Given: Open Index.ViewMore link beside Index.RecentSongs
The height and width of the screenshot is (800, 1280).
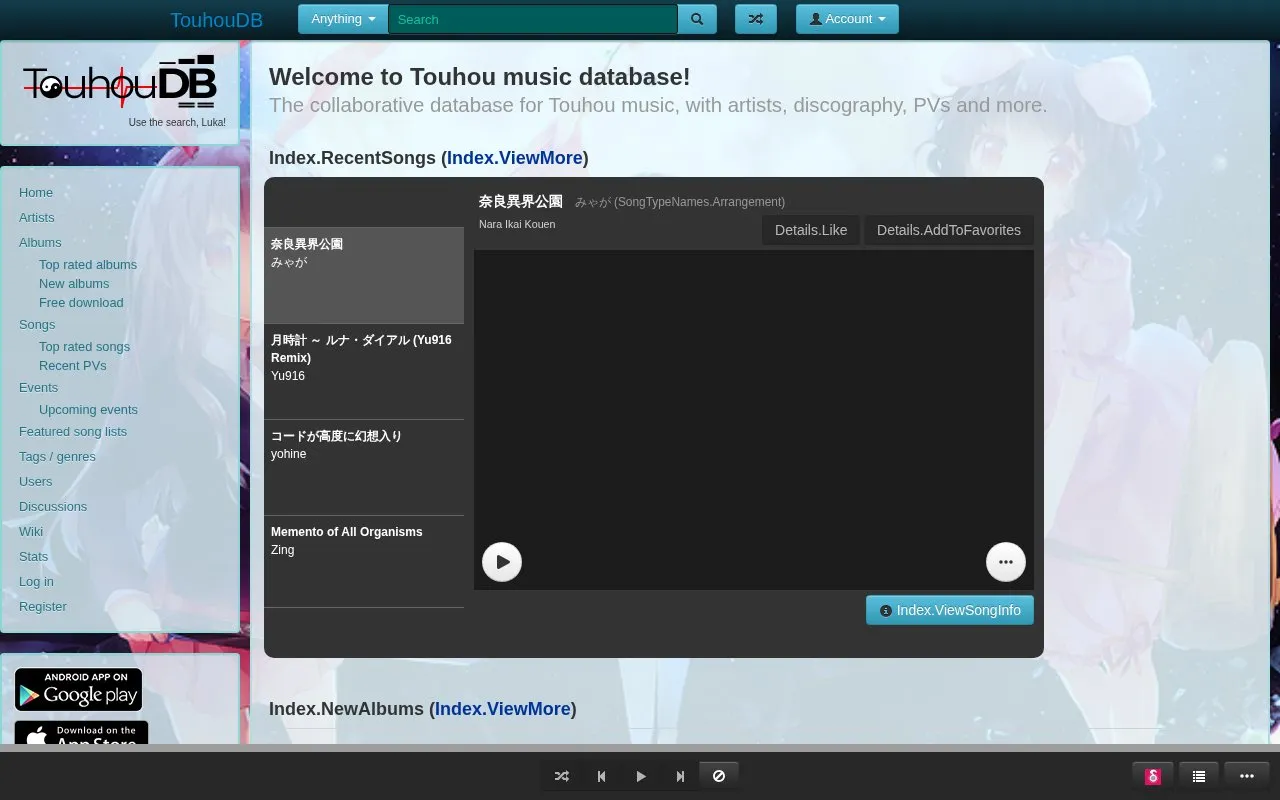Looking at the screenshot, I should tap(515, 158).
